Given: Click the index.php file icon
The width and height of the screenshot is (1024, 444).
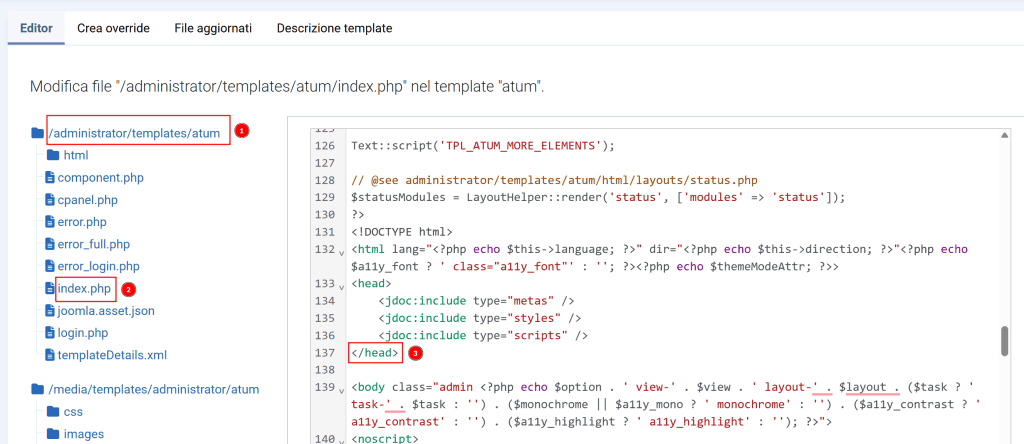Looking at the screenshot, I should (x=50, y=289).
